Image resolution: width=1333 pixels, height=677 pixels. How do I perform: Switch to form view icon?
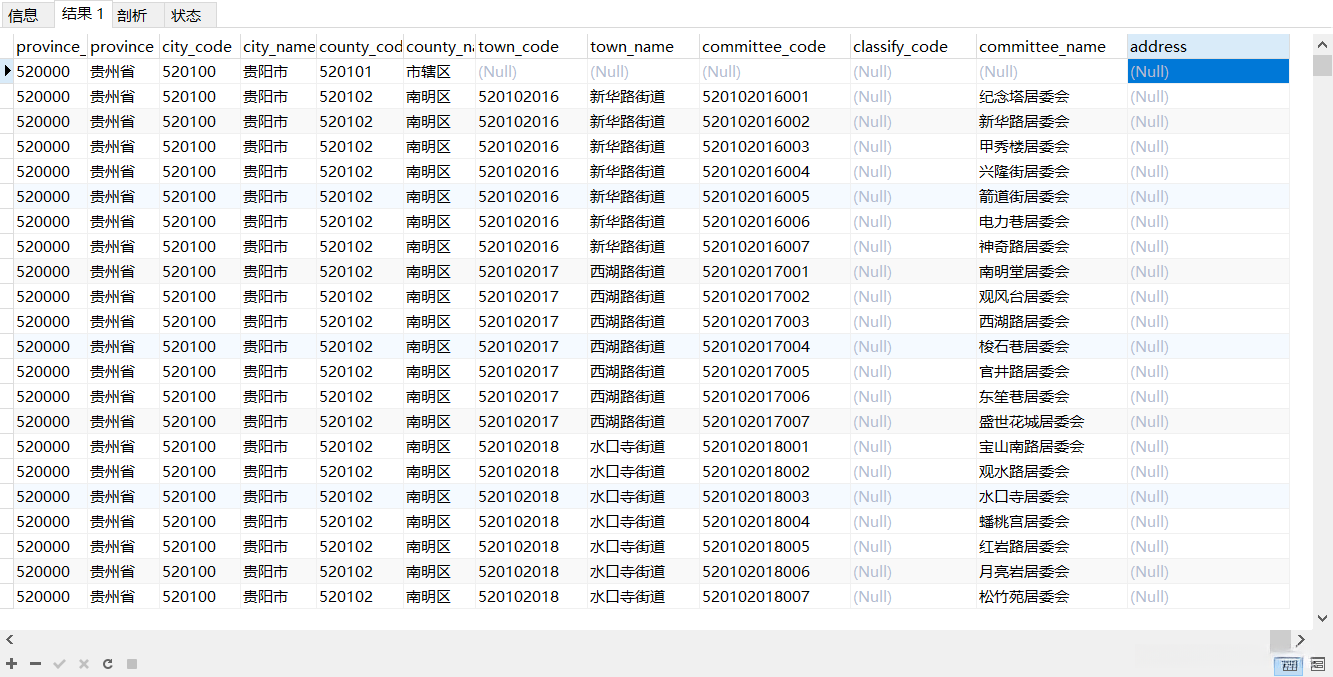[1317, 664]
